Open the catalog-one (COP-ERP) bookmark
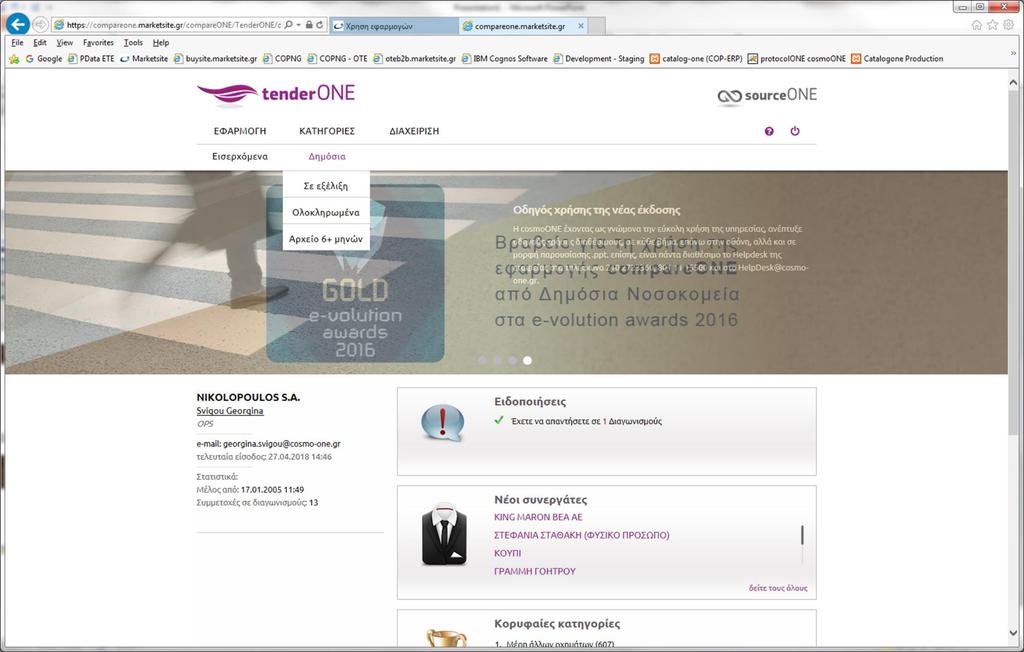The height and width of the screenshot is (652, 1024). click(696, 59)
